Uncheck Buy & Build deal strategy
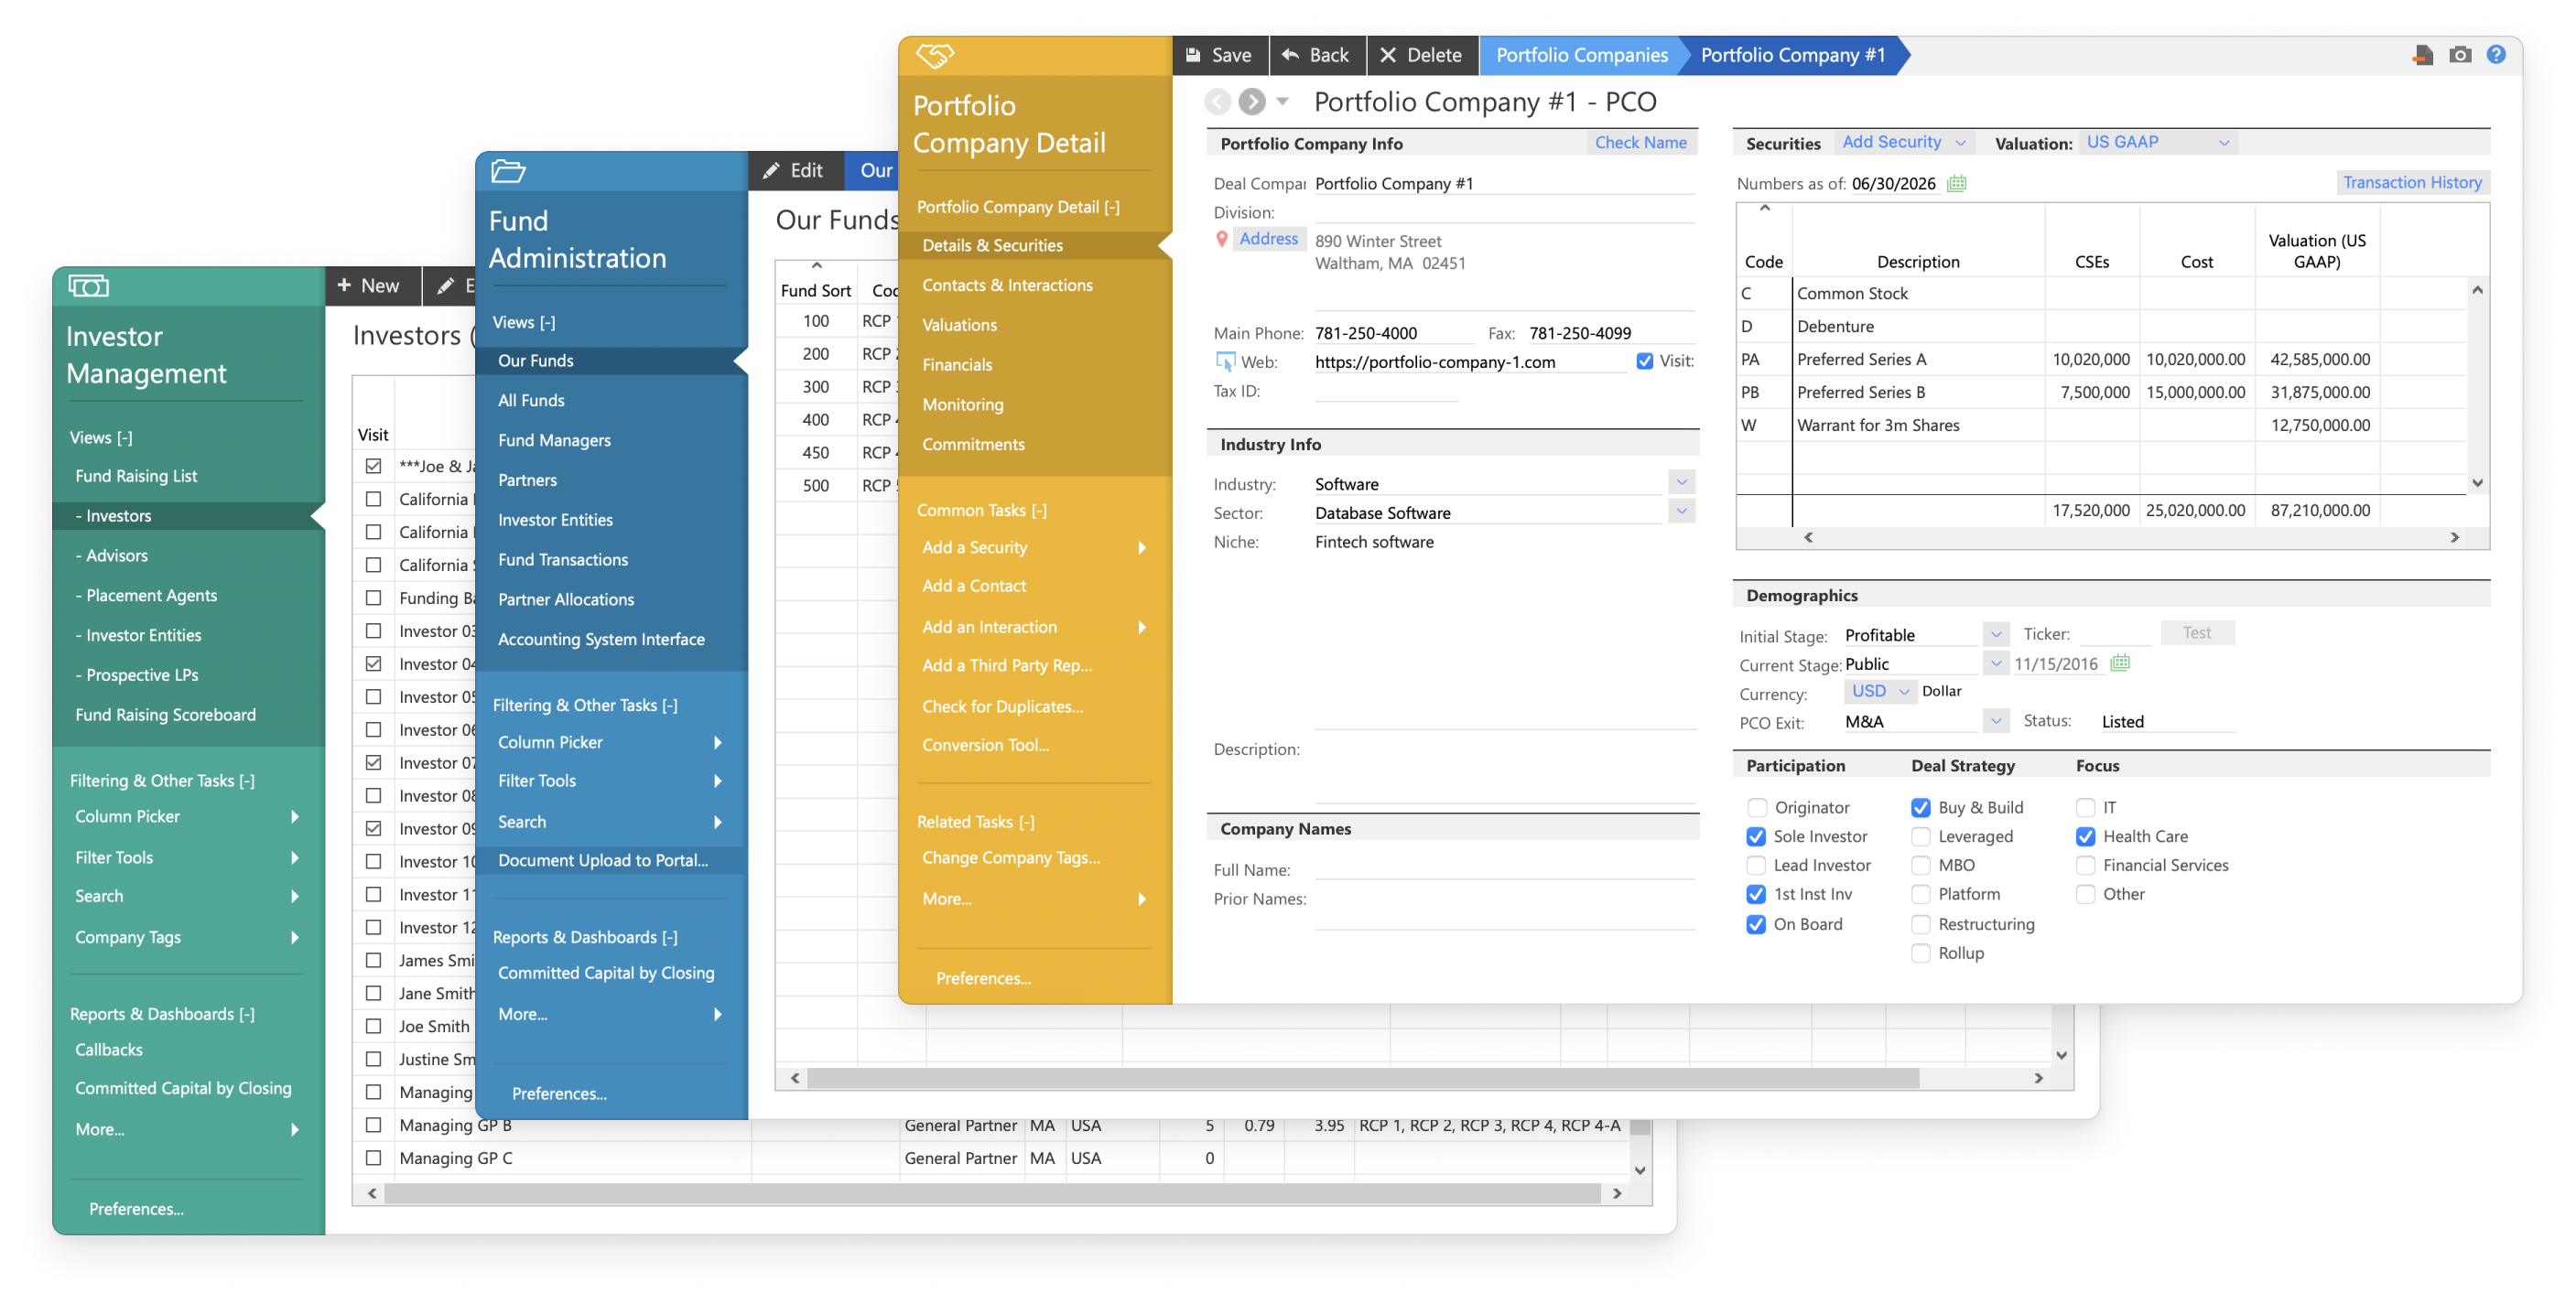This screenshot has height=1304, width=2576. pyautogui.click(x=1920, y=807)
